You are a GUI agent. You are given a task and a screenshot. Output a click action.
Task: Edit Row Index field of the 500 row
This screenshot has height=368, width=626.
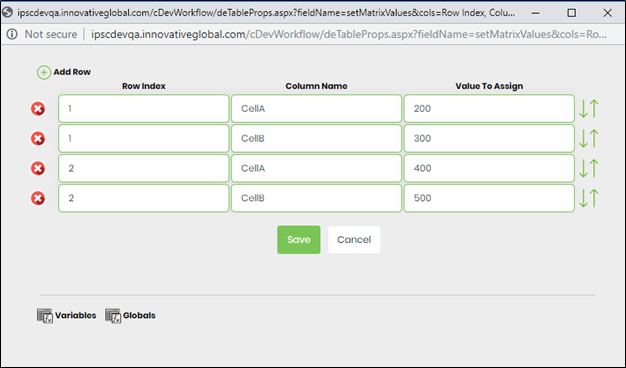click(x=144, y=198)
